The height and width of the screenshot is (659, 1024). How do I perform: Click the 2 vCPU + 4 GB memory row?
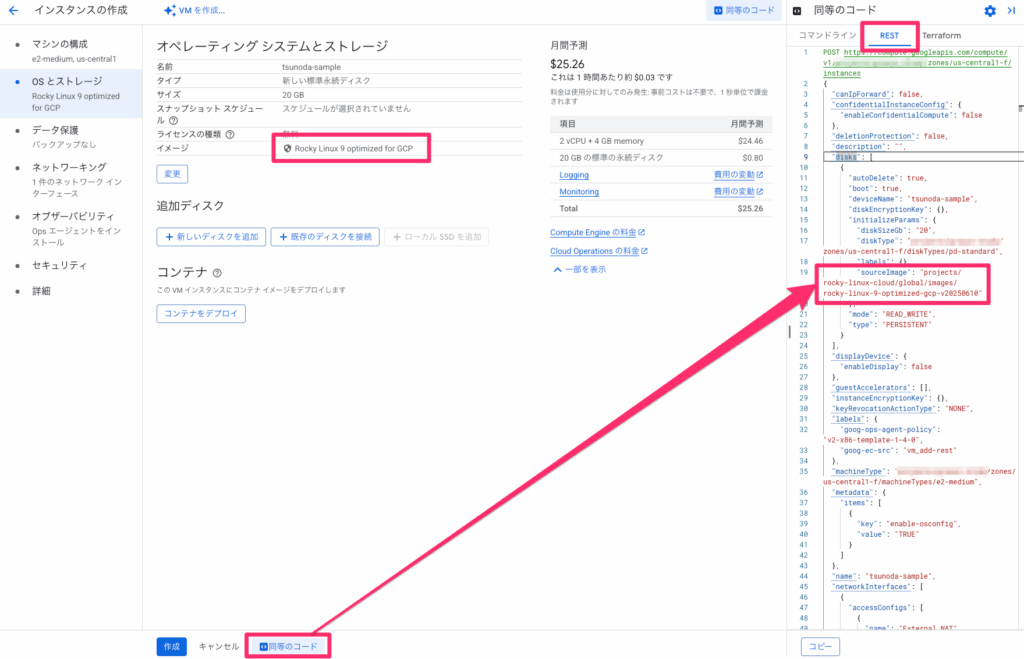pos(661,141)
